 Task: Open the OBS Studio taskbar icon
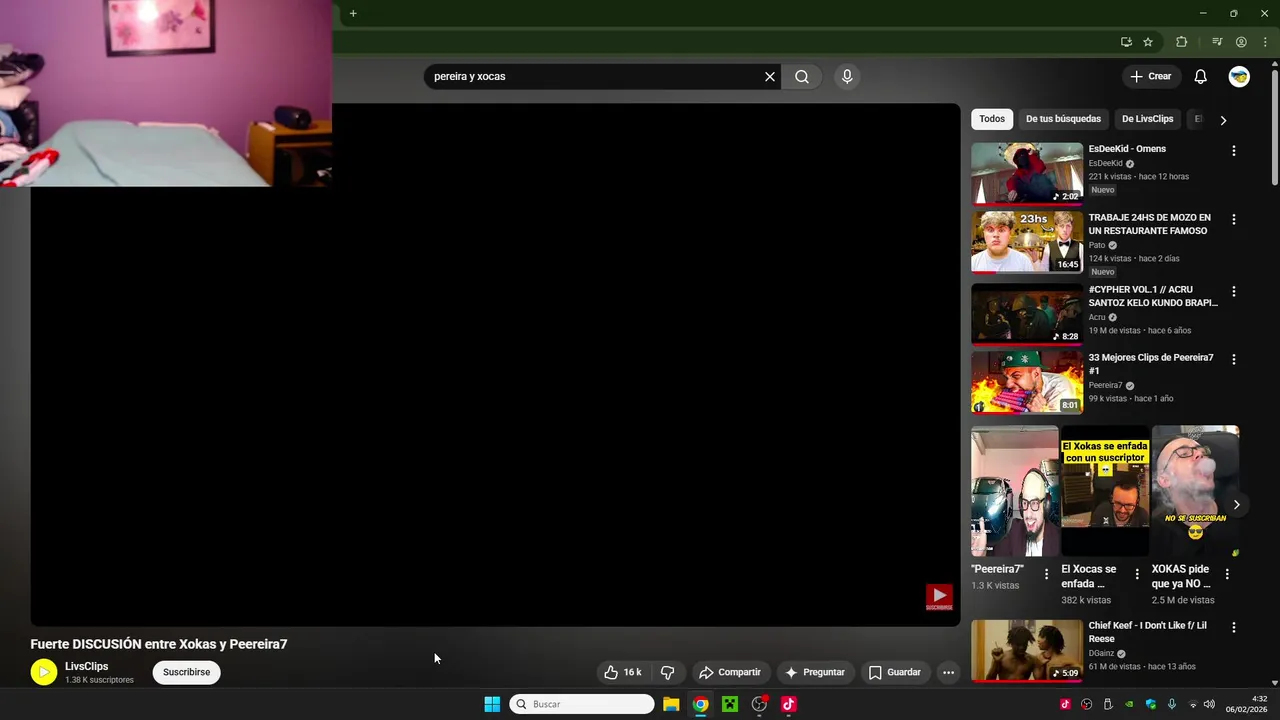click(760, 704)
